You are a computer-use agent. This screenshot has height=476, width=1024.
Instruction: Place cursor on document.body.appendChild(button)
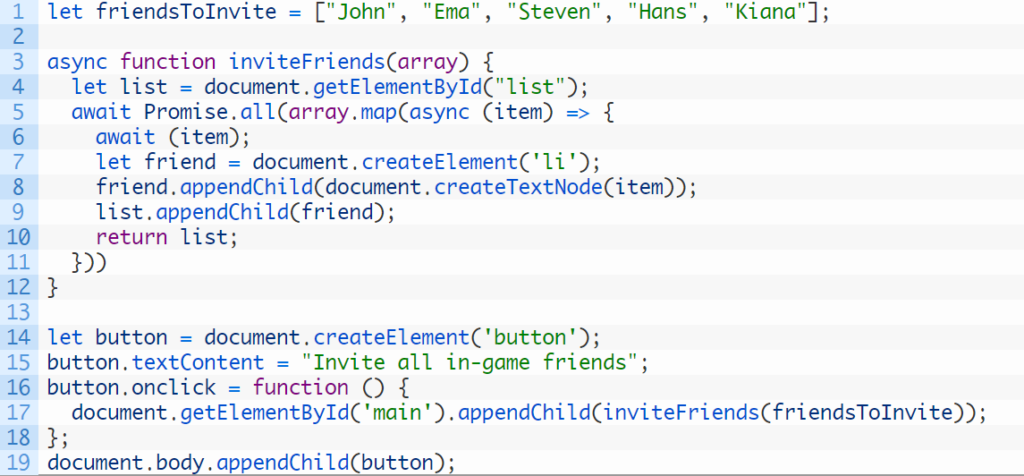pyautogui.click(x=250, y=462)
